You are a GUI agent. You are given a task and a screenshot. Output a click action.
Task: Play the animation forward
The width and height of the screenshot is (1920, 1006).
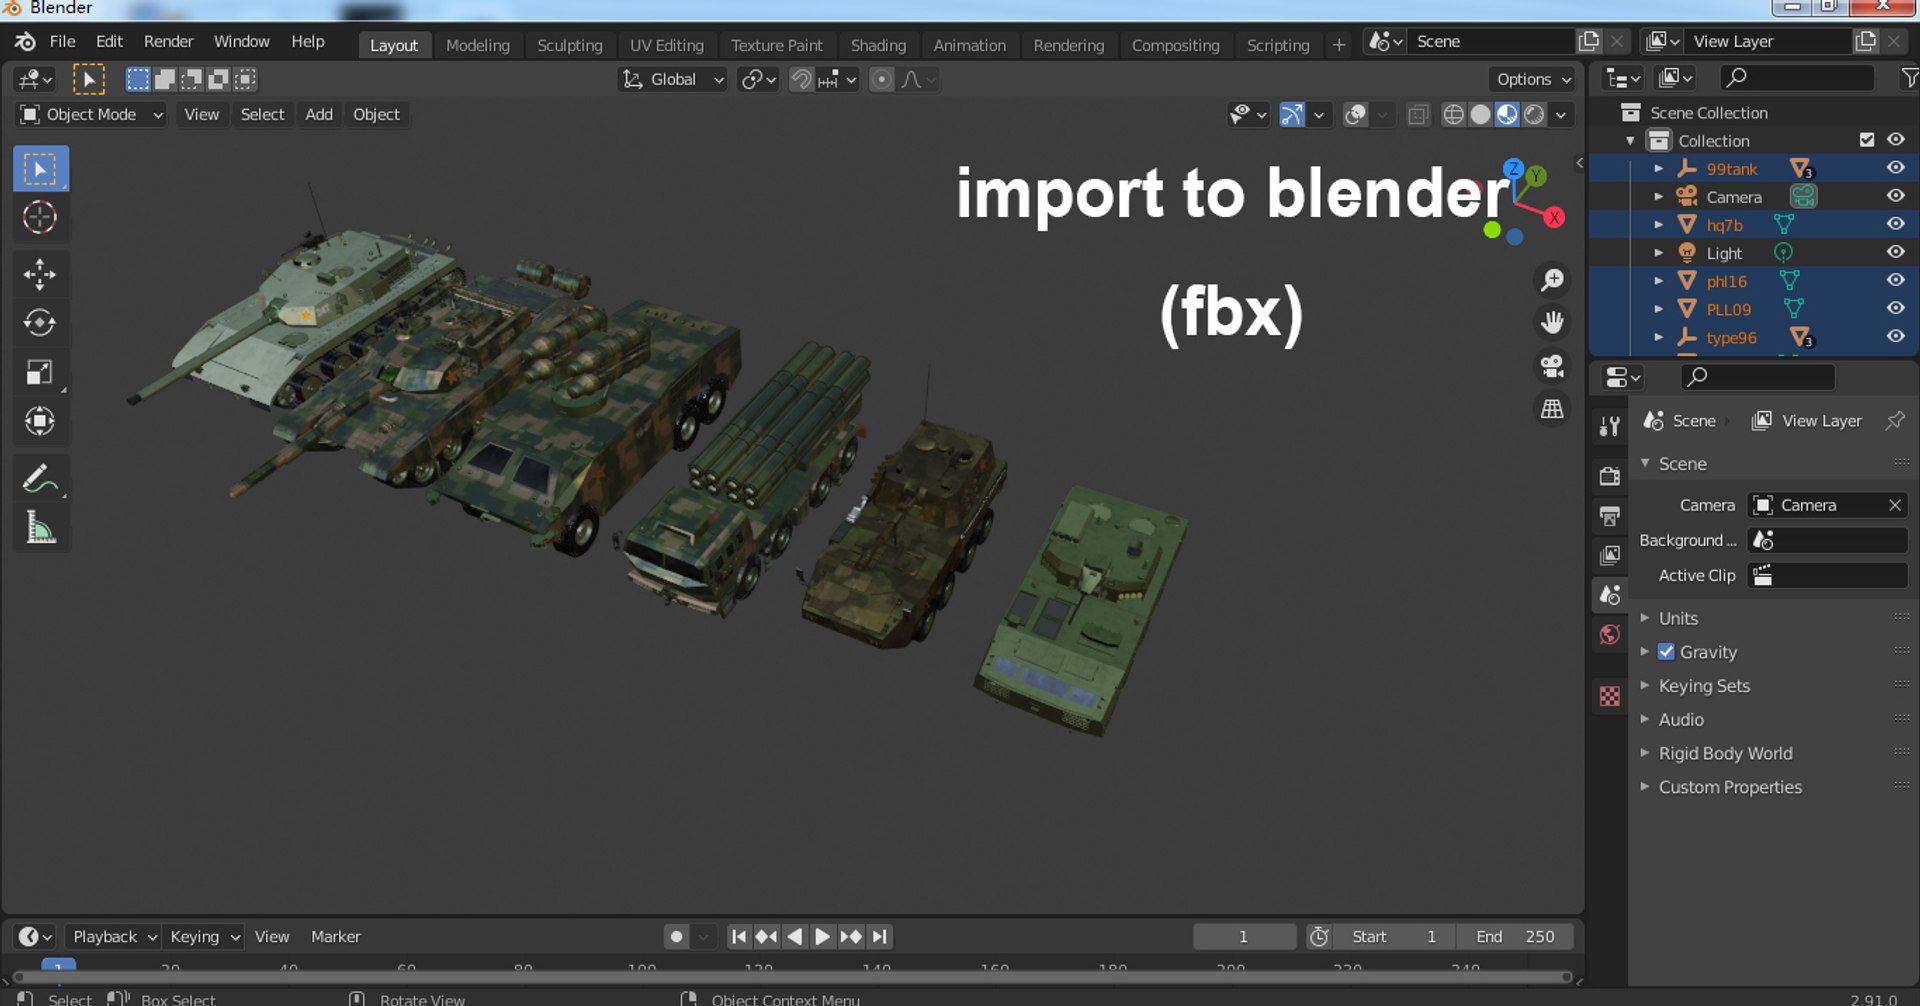pyautogui.click(x=822, y=937)
